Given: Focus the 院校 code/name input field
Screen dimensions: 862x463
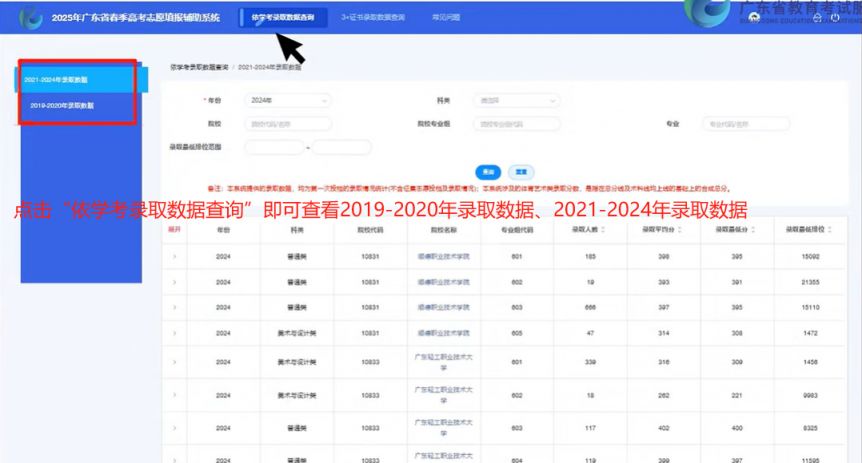Looking at the screenshot, I should coord(288,124).
